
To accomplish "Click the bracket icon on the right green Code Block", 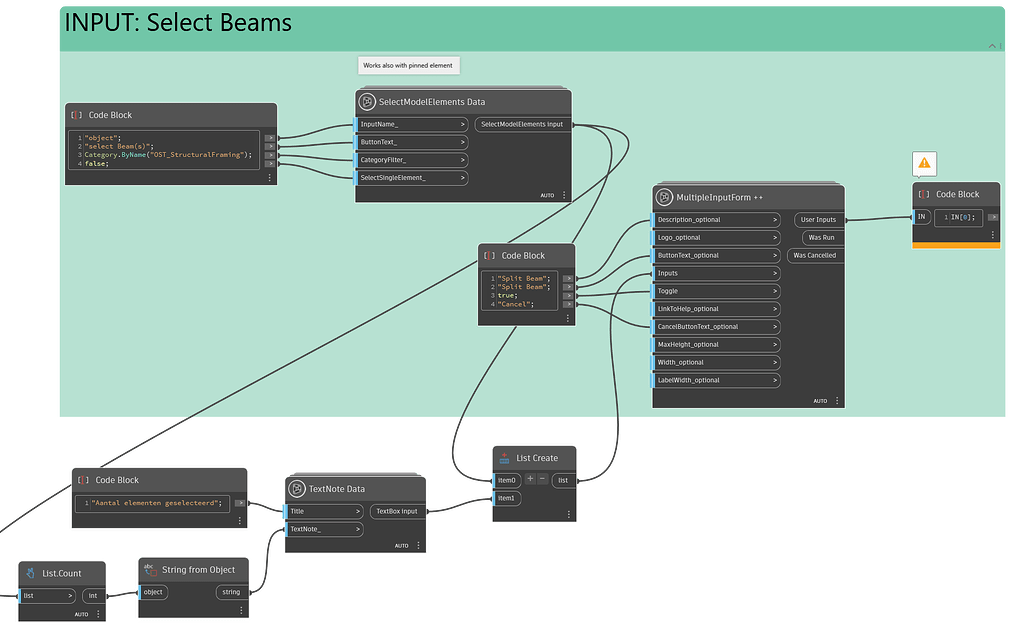I will (x=922, y=194).
